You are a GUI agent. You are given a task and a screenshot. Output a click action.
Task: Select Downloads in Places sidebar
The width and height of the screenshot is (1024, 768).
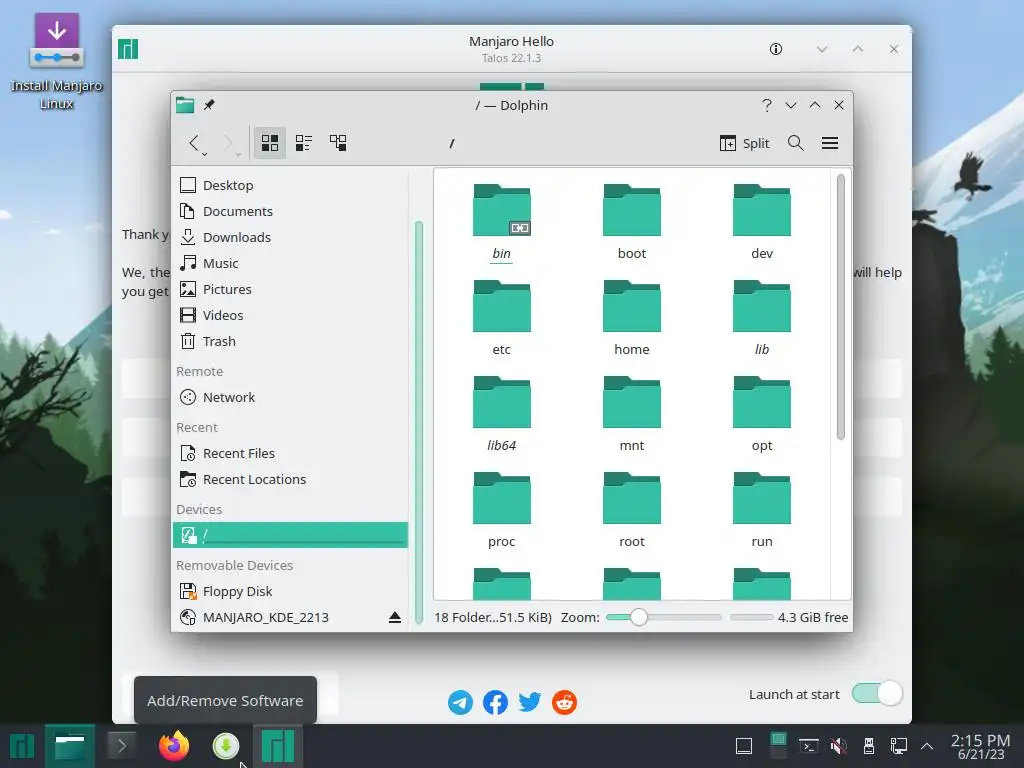[290, 238]
